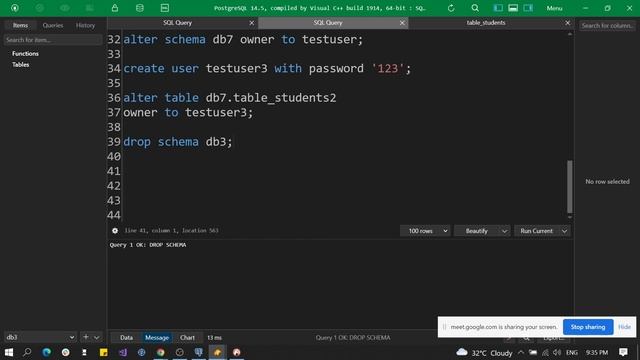The image size is (640, 360).
Task: Switch to the Items sidebar tab
Action: pos(20,25)
